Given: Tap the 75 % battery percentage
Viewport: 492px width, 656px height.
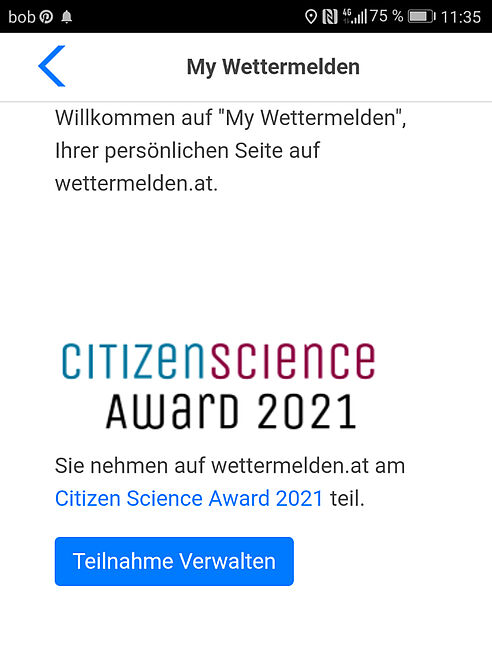Looking at the screenshot, I should (x=386, y=16).
